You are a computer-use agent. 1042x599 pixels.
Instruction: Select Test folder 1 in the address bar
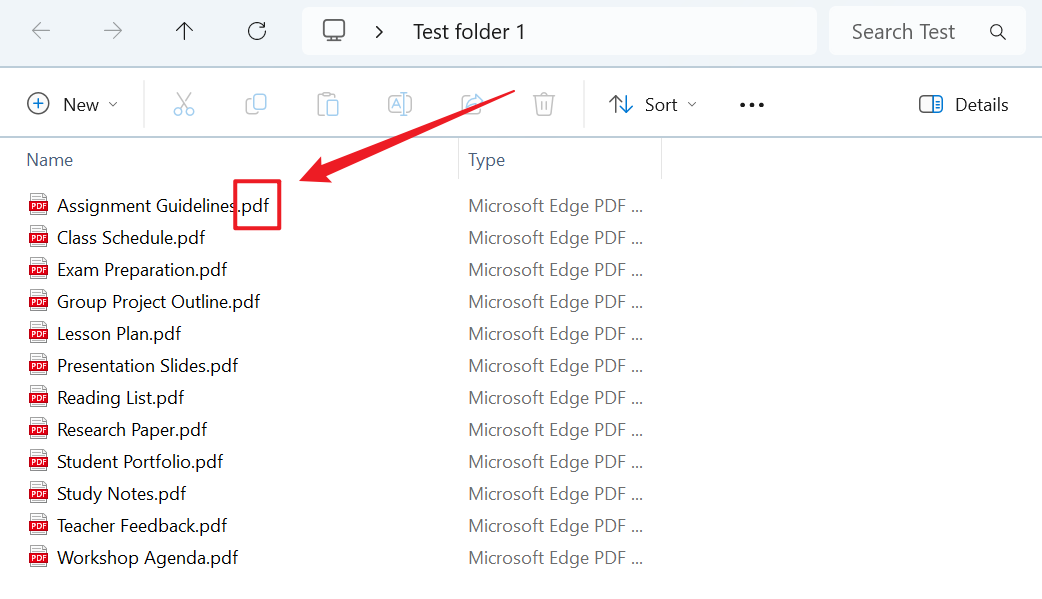[x=469, y=31]
